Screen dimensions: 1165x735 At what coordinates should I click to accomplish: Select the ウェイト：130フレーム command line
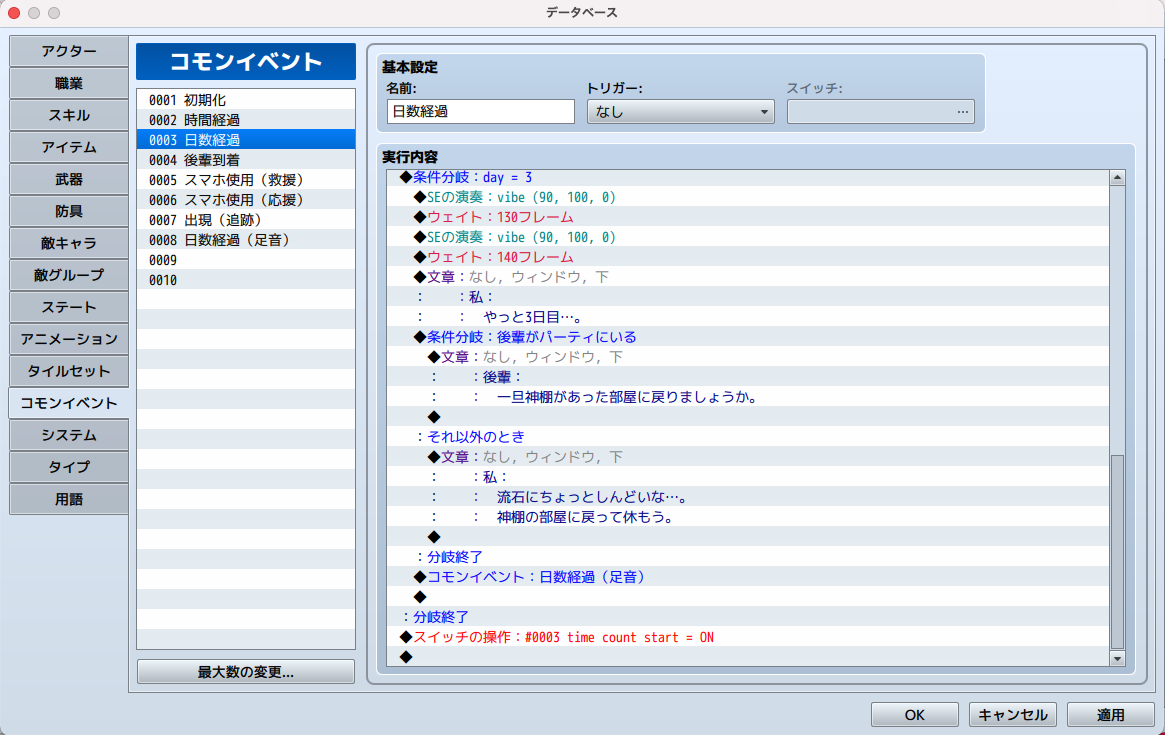tap(500, 217)
